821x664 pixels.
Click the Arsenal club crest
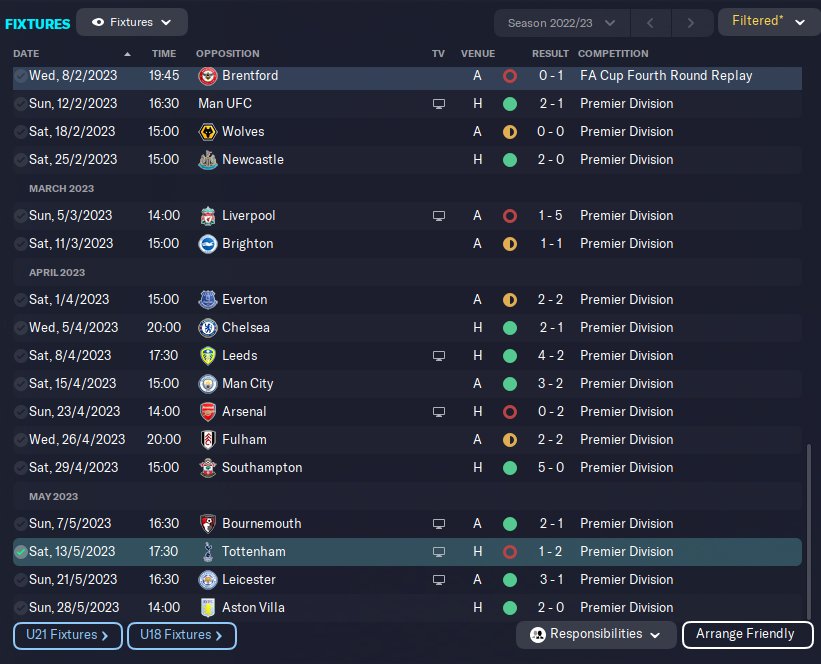(x=209, y=412)
